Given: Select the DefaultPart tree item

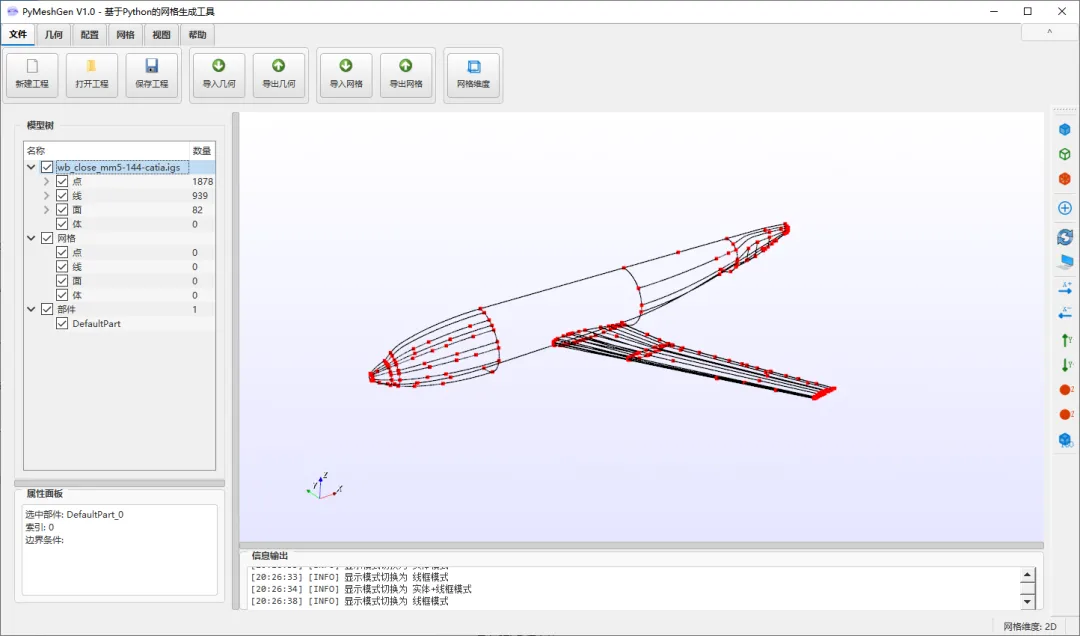Looking at the screenshot, I should 96,323.
